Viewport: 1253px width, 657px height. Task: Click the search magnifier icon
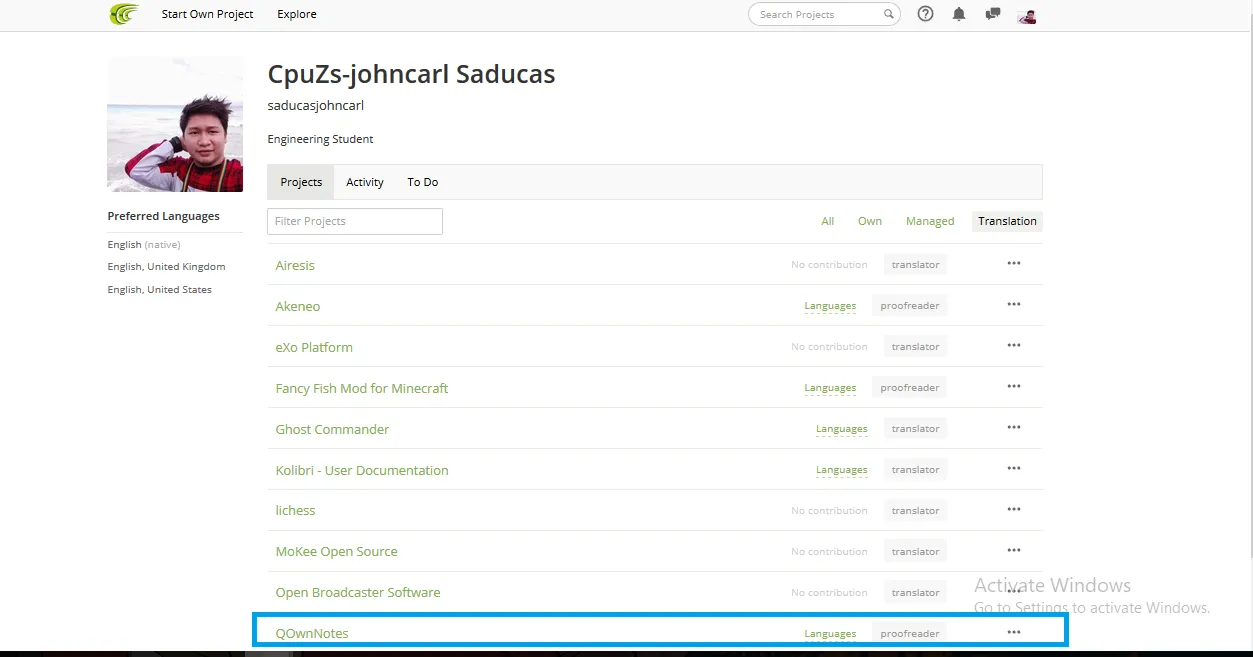coord(888,14)
